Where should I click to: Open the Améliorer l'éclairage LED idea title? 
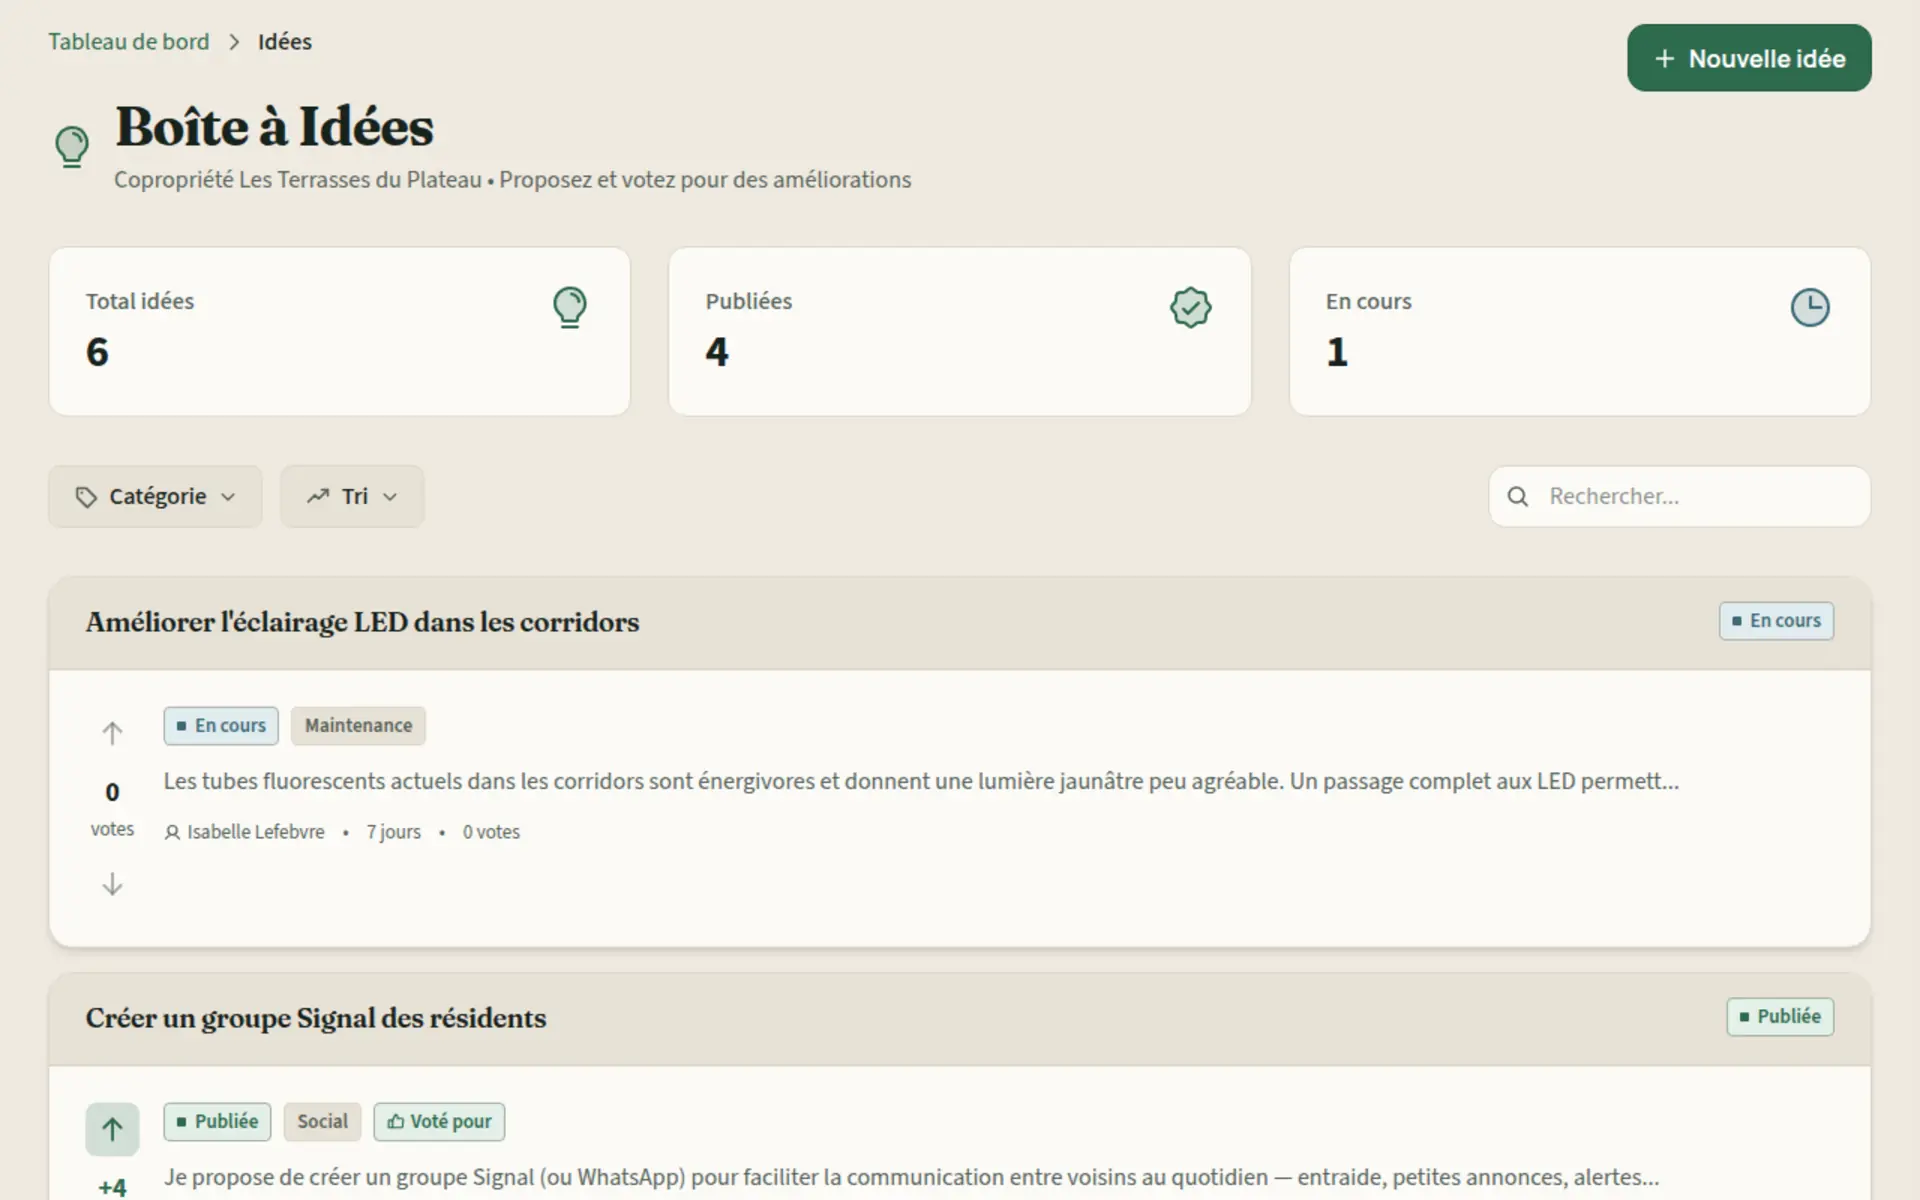coord(362,622)
